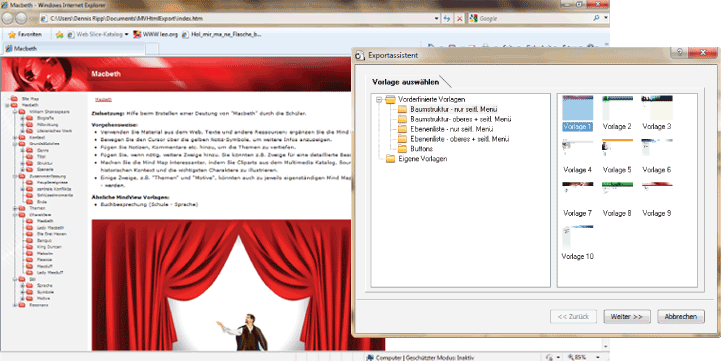Expand the Web Slice-Katalog dropdown arrow

point(126,34)
